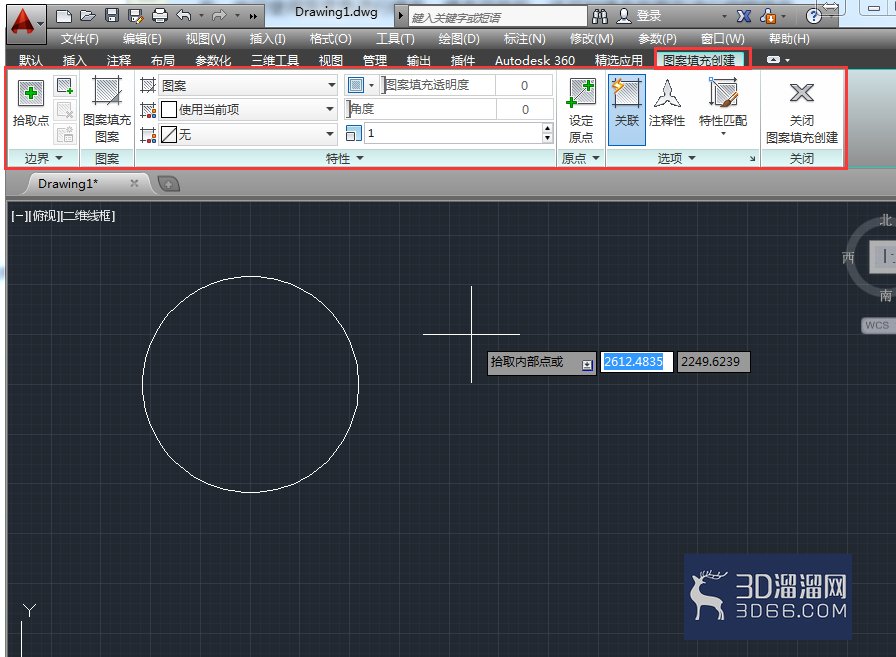Click the 特性匹配 match properties button
896x657 pixels.
(x=723, y=102)
